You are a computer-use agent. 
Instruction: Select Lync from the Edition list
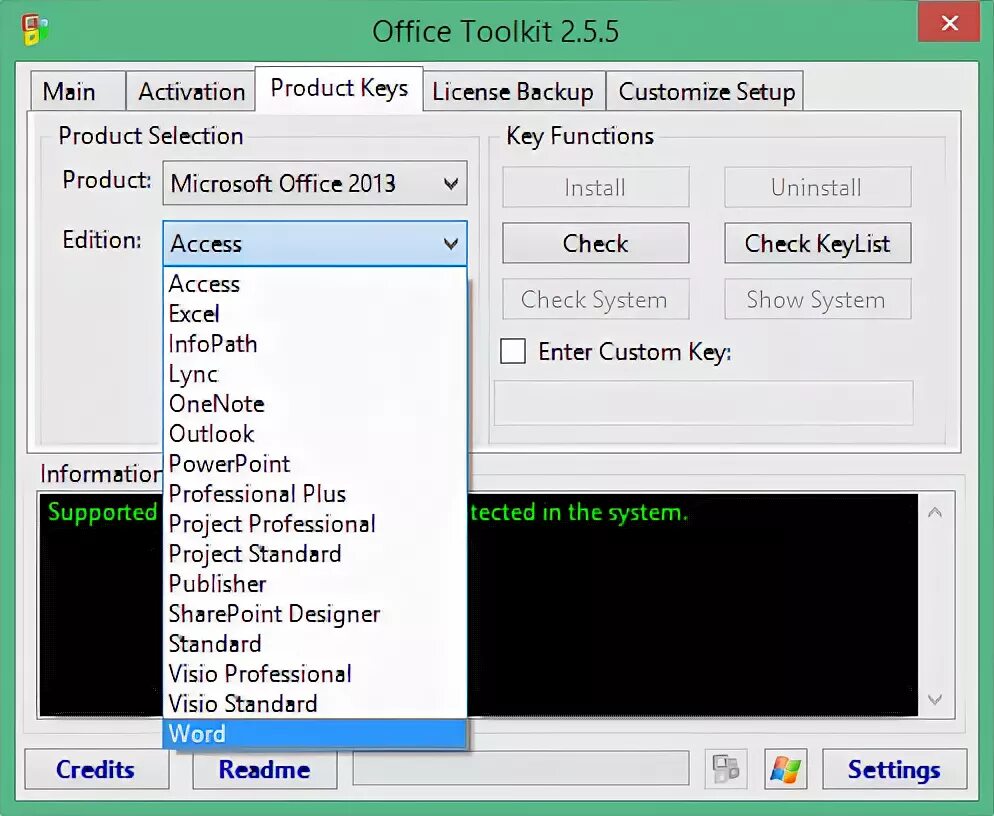coord(315,374)
